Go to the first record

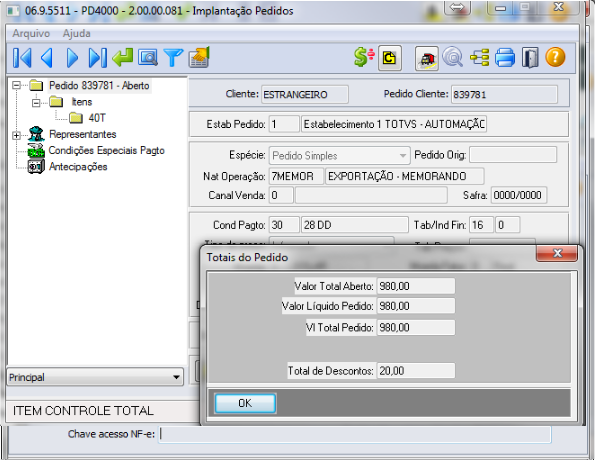pos(22,58)
